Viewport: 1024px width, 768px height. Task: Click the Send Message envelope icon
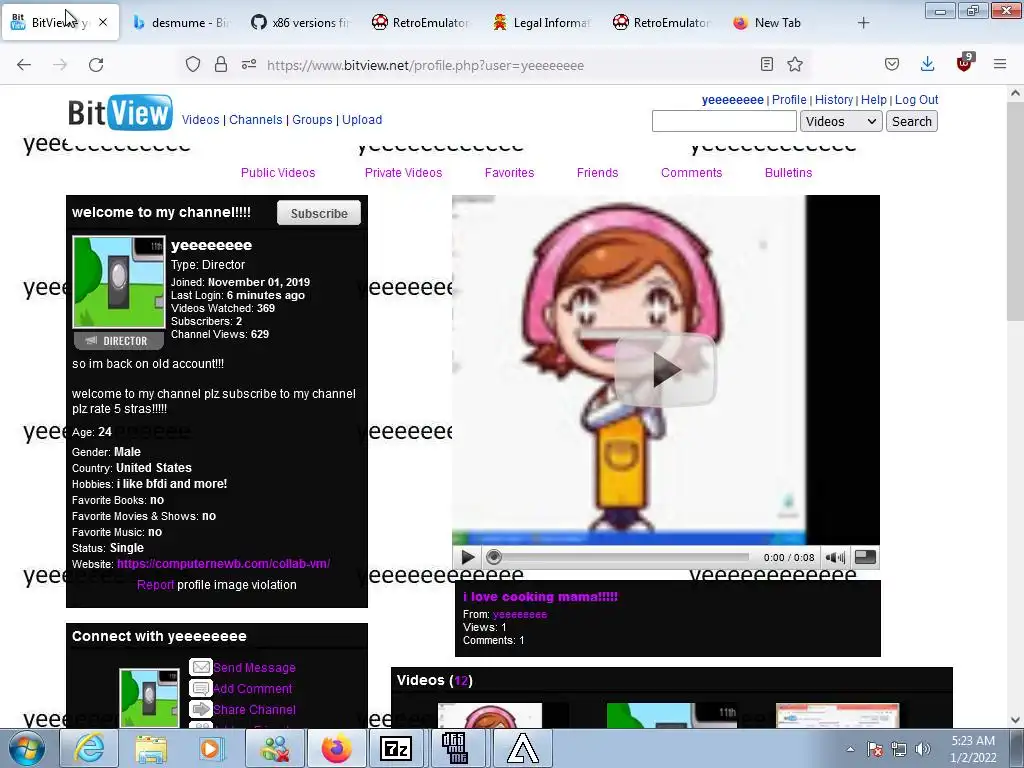(x=200, y=667)
